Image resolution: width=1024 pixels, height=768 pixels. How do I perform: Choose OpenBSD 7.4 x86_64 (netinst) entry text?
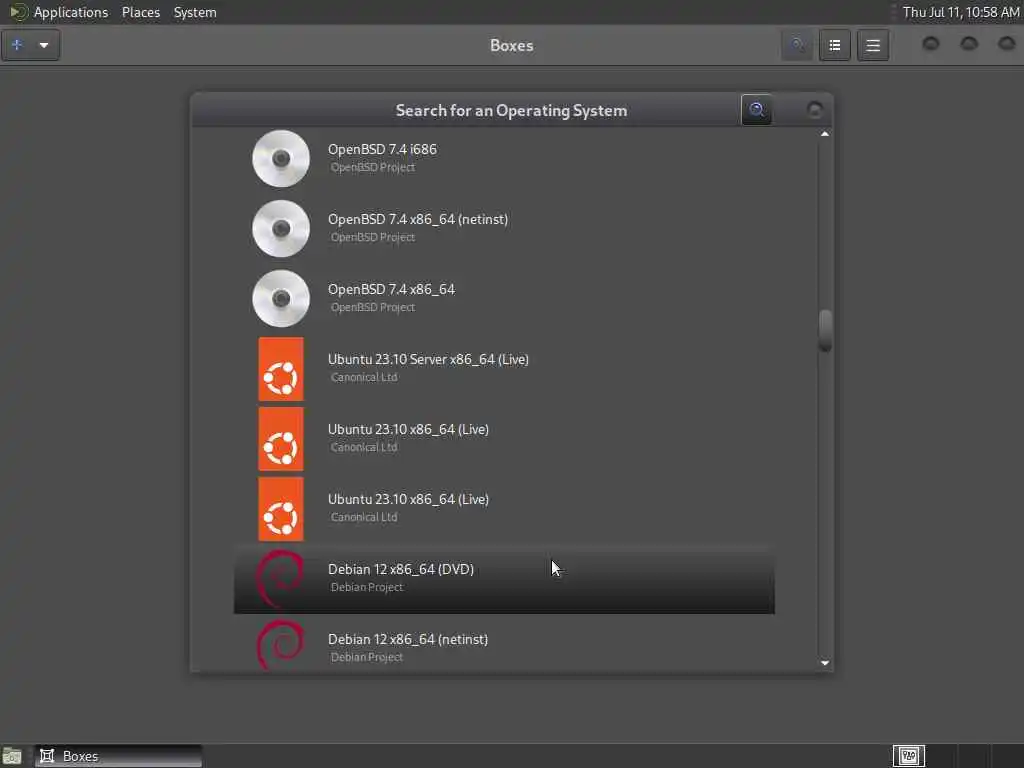418,219
